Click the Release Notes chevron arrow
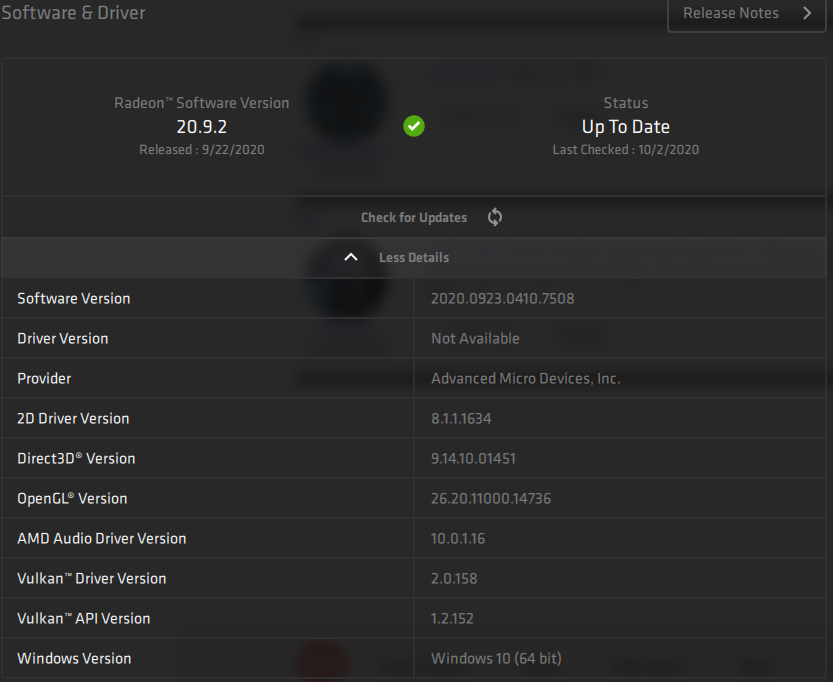 pyautogui.click(x=808, y=13)
